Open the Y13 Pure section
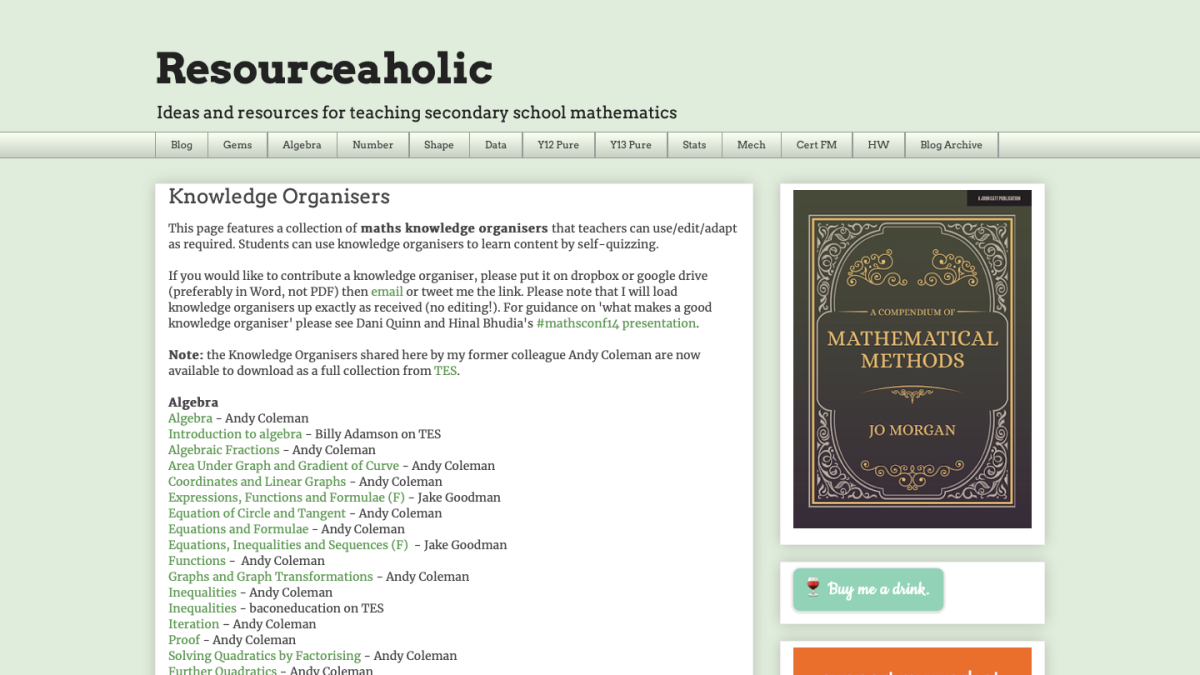The width and height of the screenshot is (1200, 675). tap(630, 144)
